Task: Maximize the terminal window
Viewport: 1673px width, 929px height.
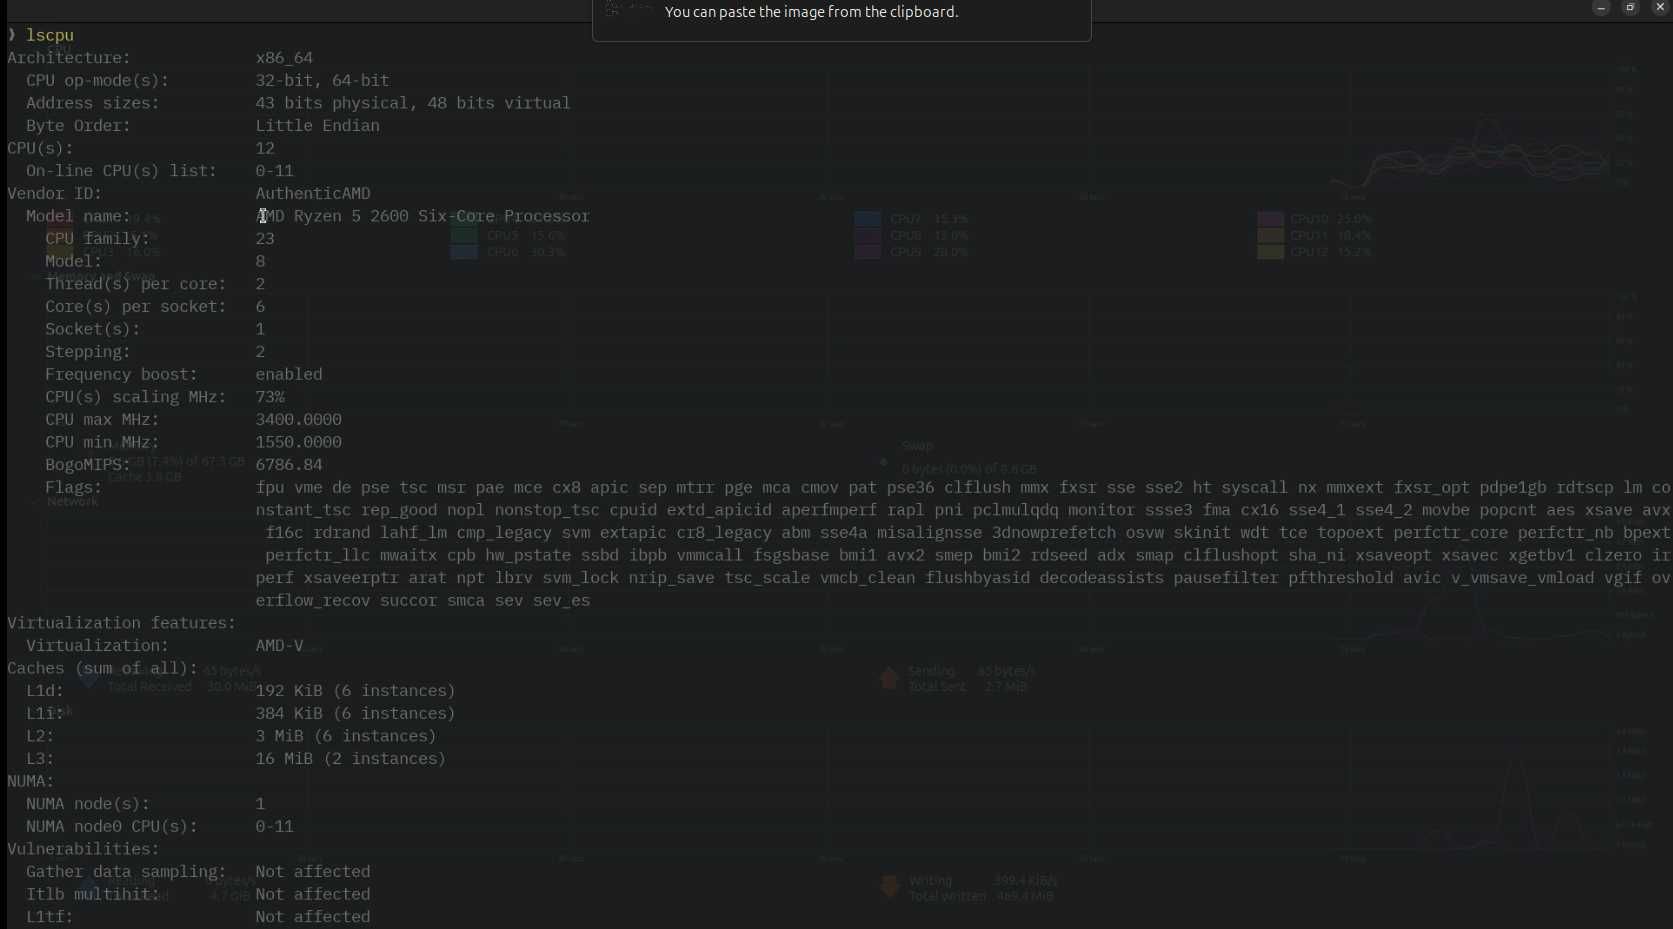Action: pyautogui.click(x=1630, y=8)
